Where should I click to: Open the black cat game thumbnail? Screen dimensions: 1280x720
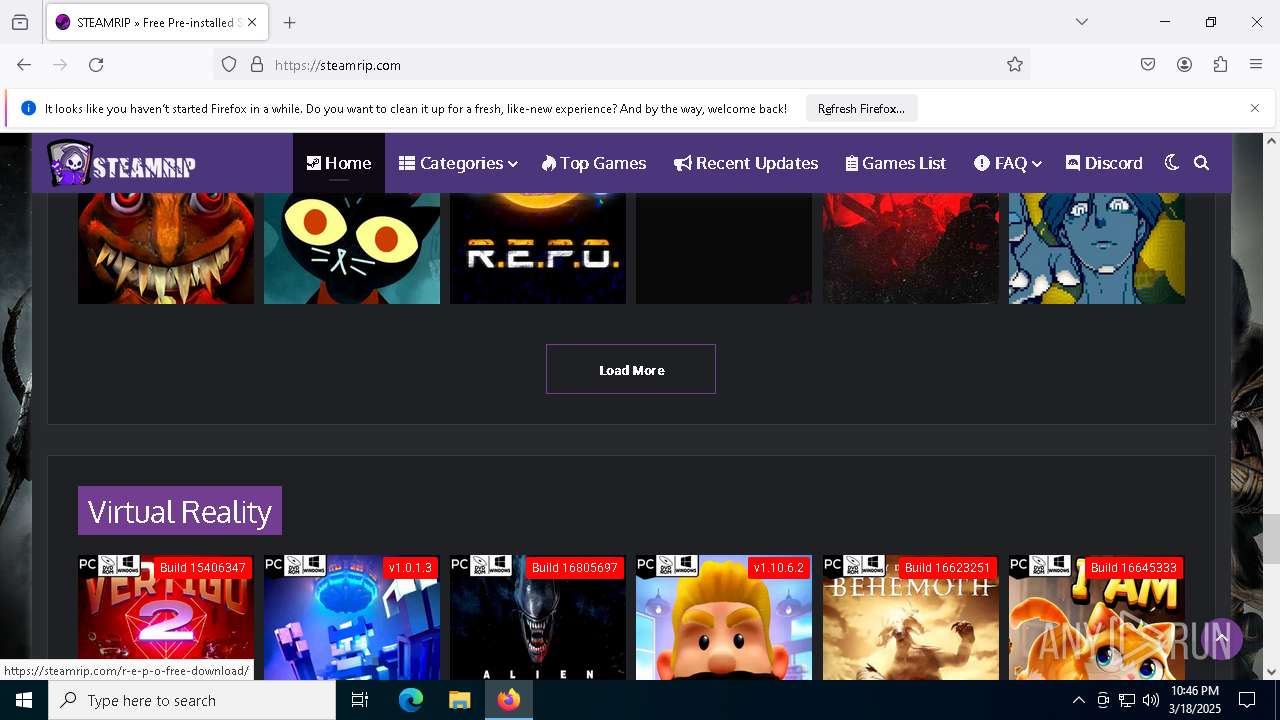[352, 248]
